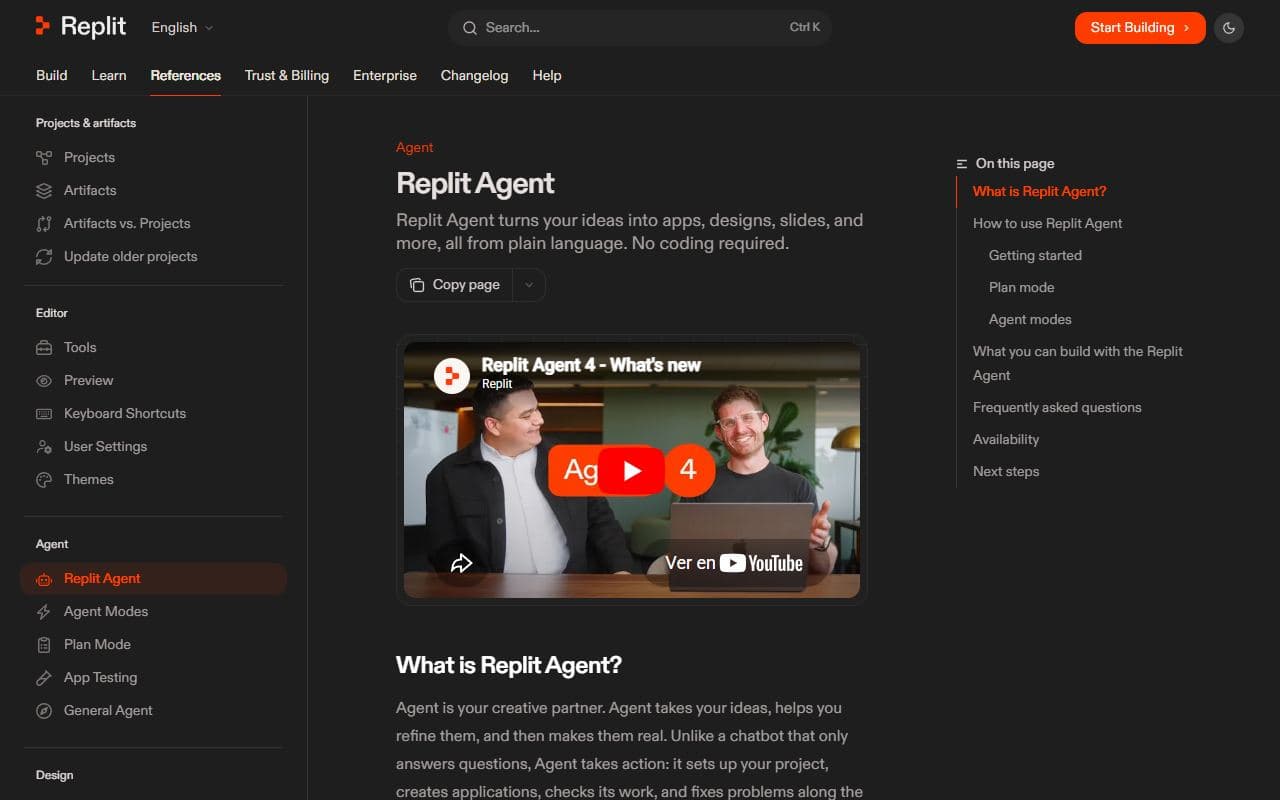The height and width of the screenshot is (800, 1280).
Task: Click the Replit wordmark text
Action: pyautogui.click(x=93, y=27)
